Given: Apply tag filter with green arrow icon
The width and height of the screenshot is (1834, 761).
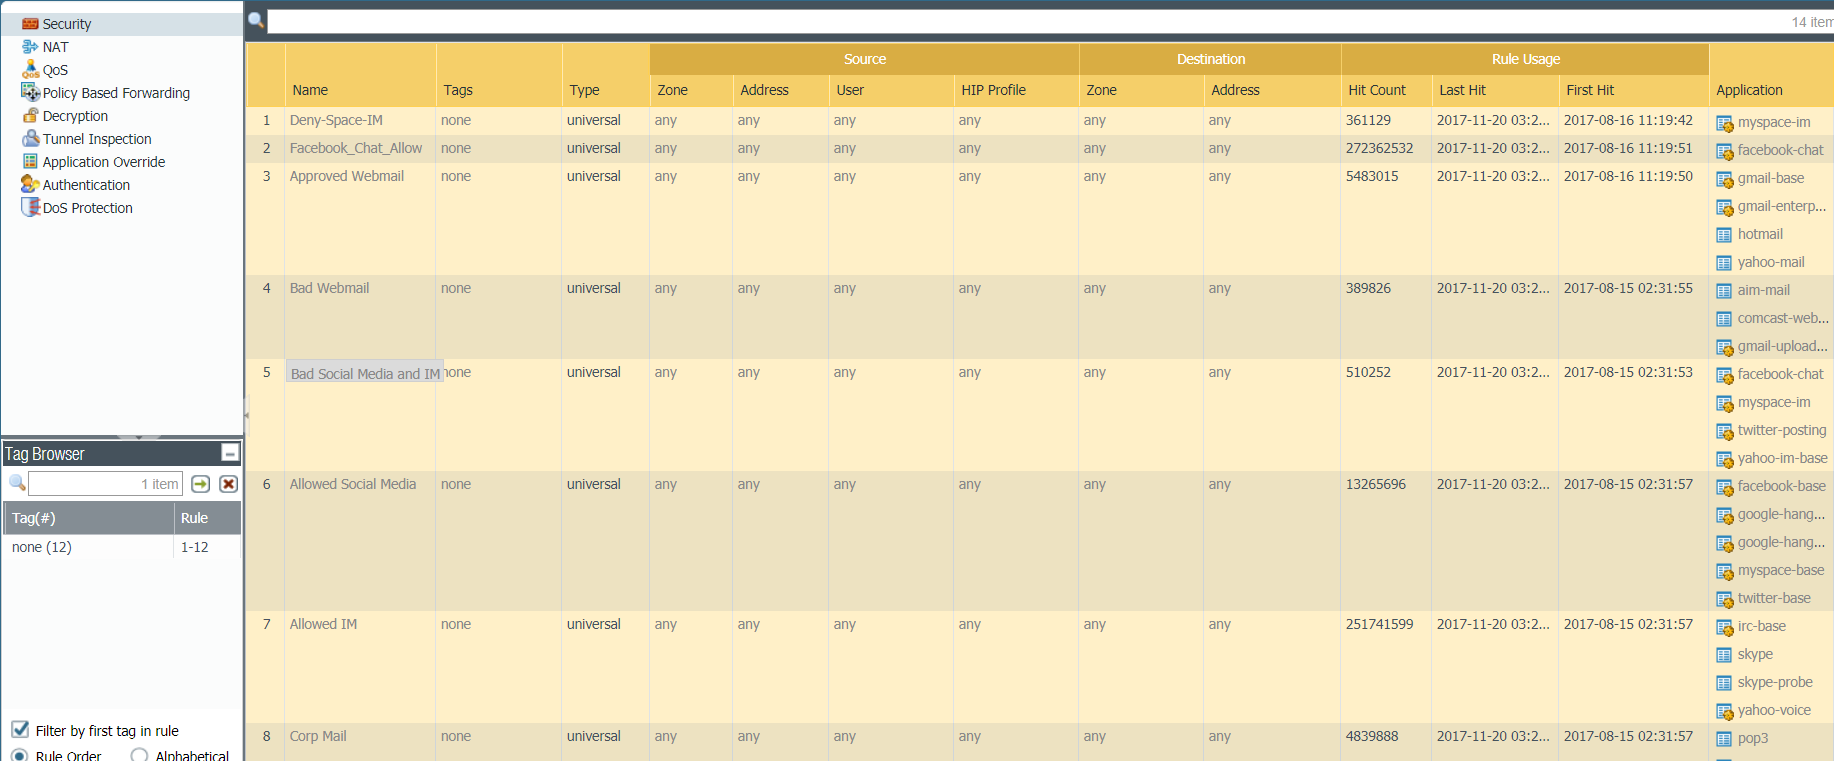Looking at the screenshot, I should coord(201,484).
